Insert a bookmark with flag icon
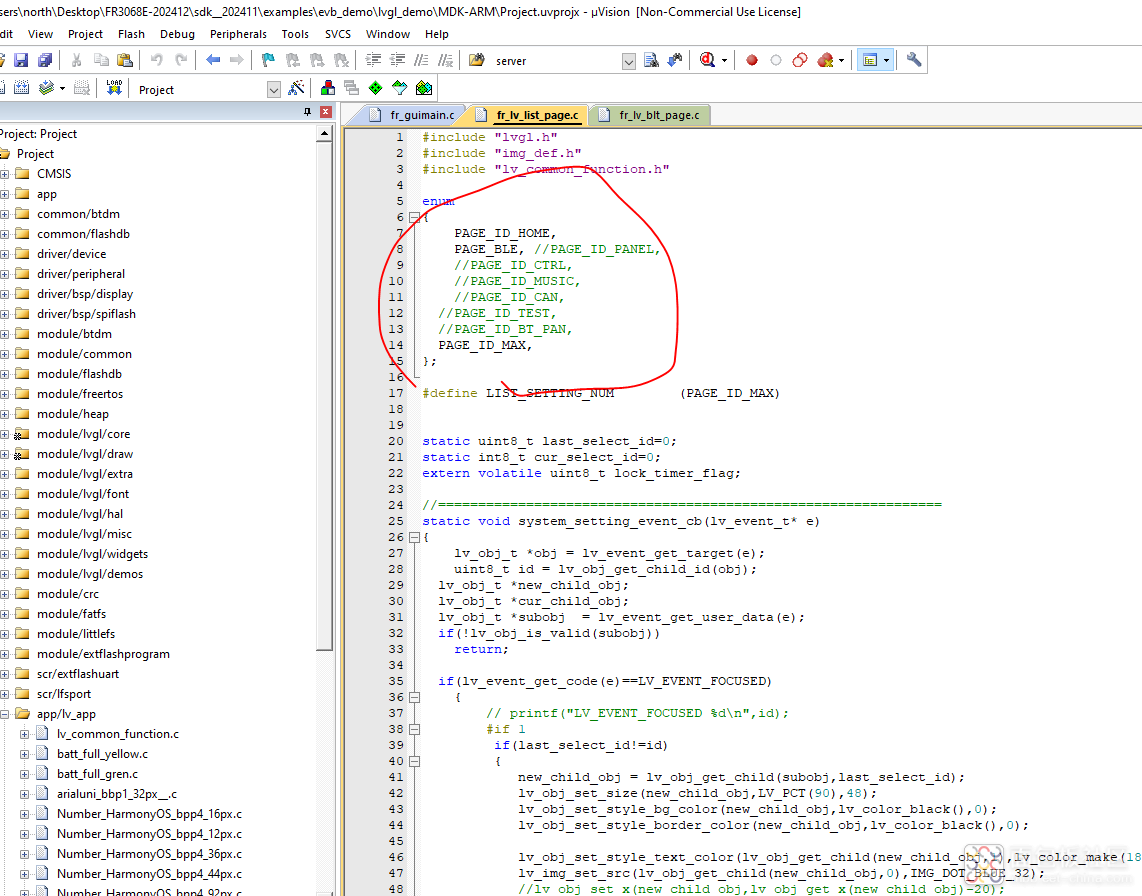Screen dimensions: 1142x896 click(268, 60)
